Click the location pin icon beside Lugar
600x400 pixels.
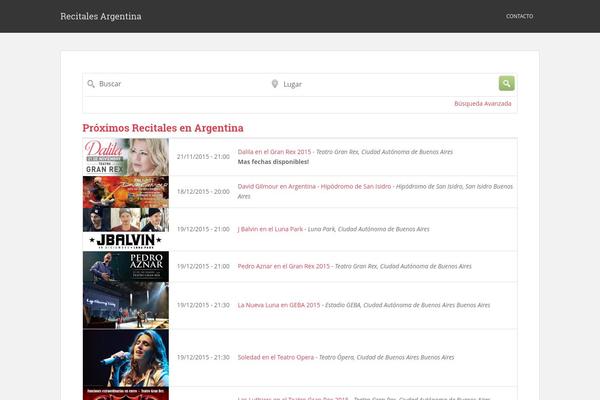click(x=275, y=84)
